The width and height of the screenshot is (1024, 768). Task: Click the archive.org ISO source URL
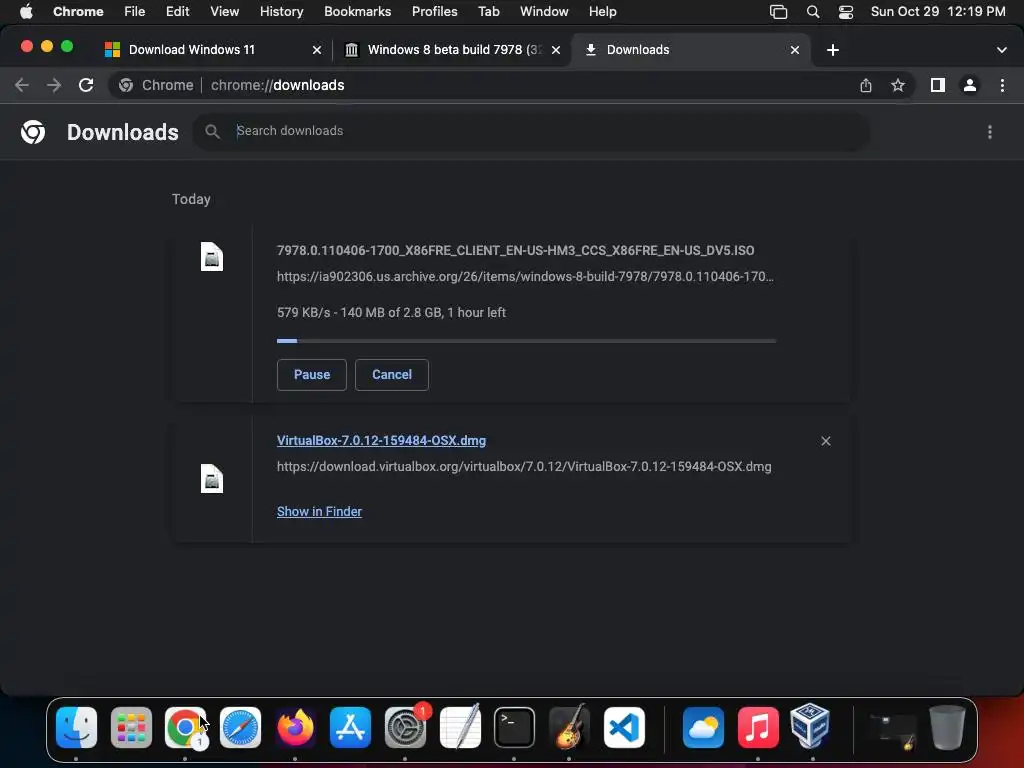(525, 276)
